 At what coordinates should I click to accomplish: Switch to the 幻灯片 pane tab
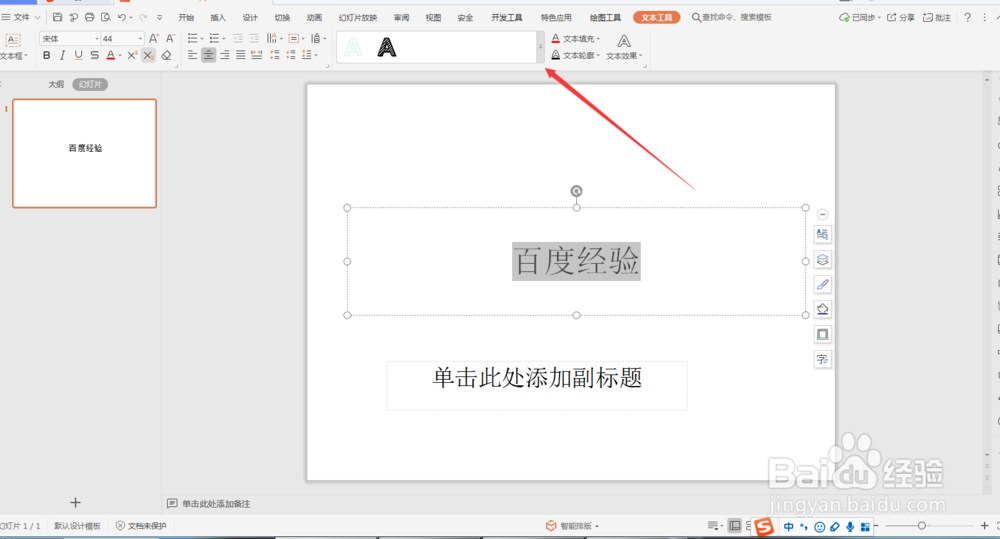click(x=90, y=84)
